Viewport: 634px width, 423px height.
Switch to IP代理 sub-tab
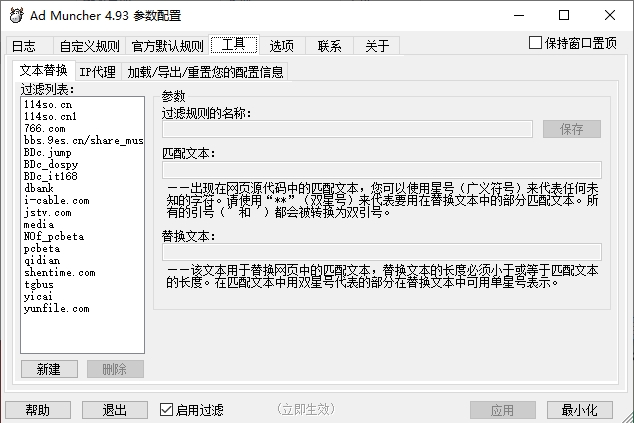(97, 72)
